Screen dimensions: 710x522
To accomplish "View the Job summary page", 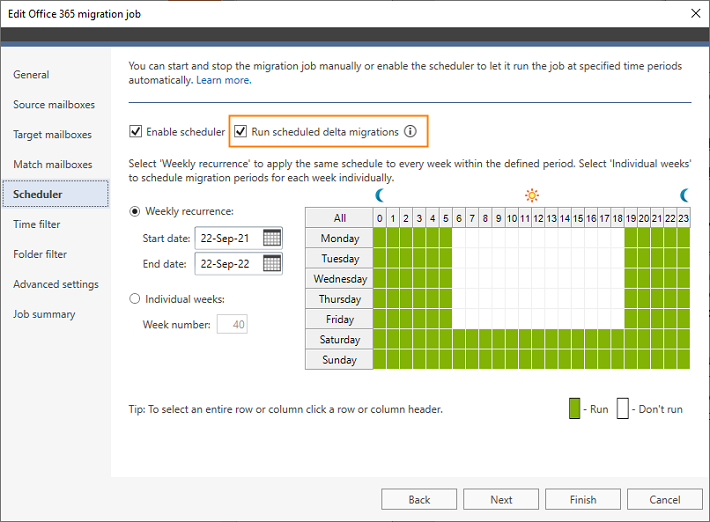I will [x=44, y=314].
